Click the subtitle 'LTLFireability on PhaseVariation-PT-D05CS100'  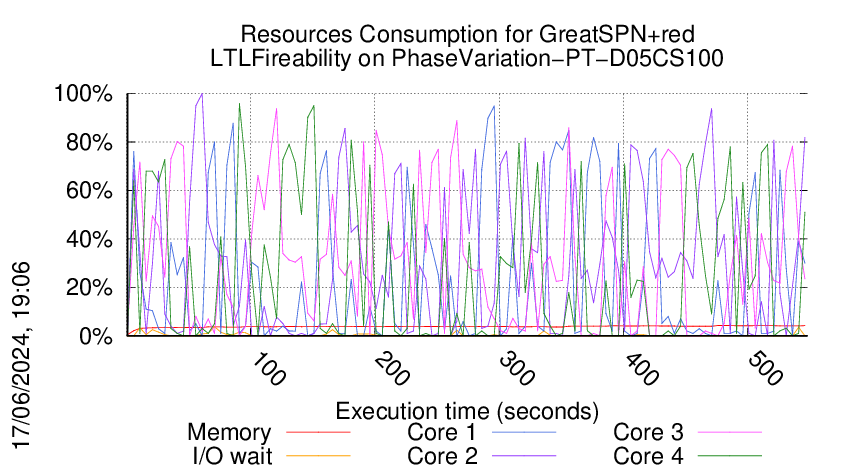coord(467,58)
